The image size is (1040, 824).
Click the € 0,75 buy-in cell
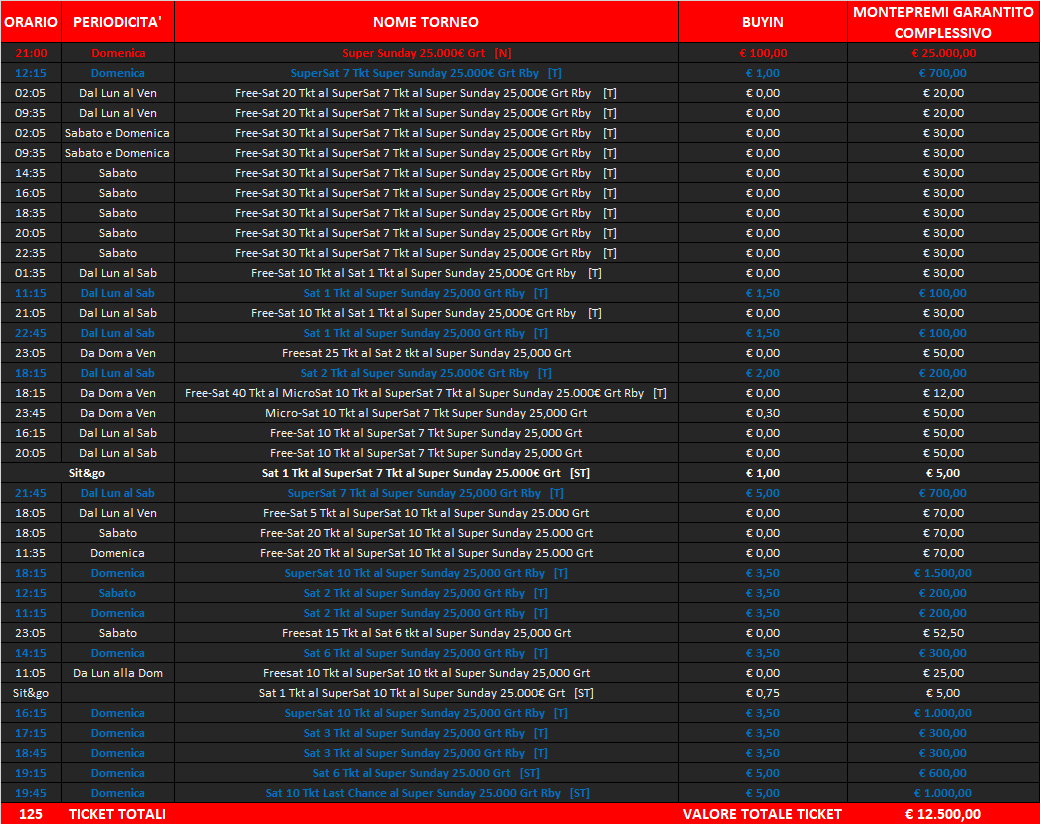763,693
